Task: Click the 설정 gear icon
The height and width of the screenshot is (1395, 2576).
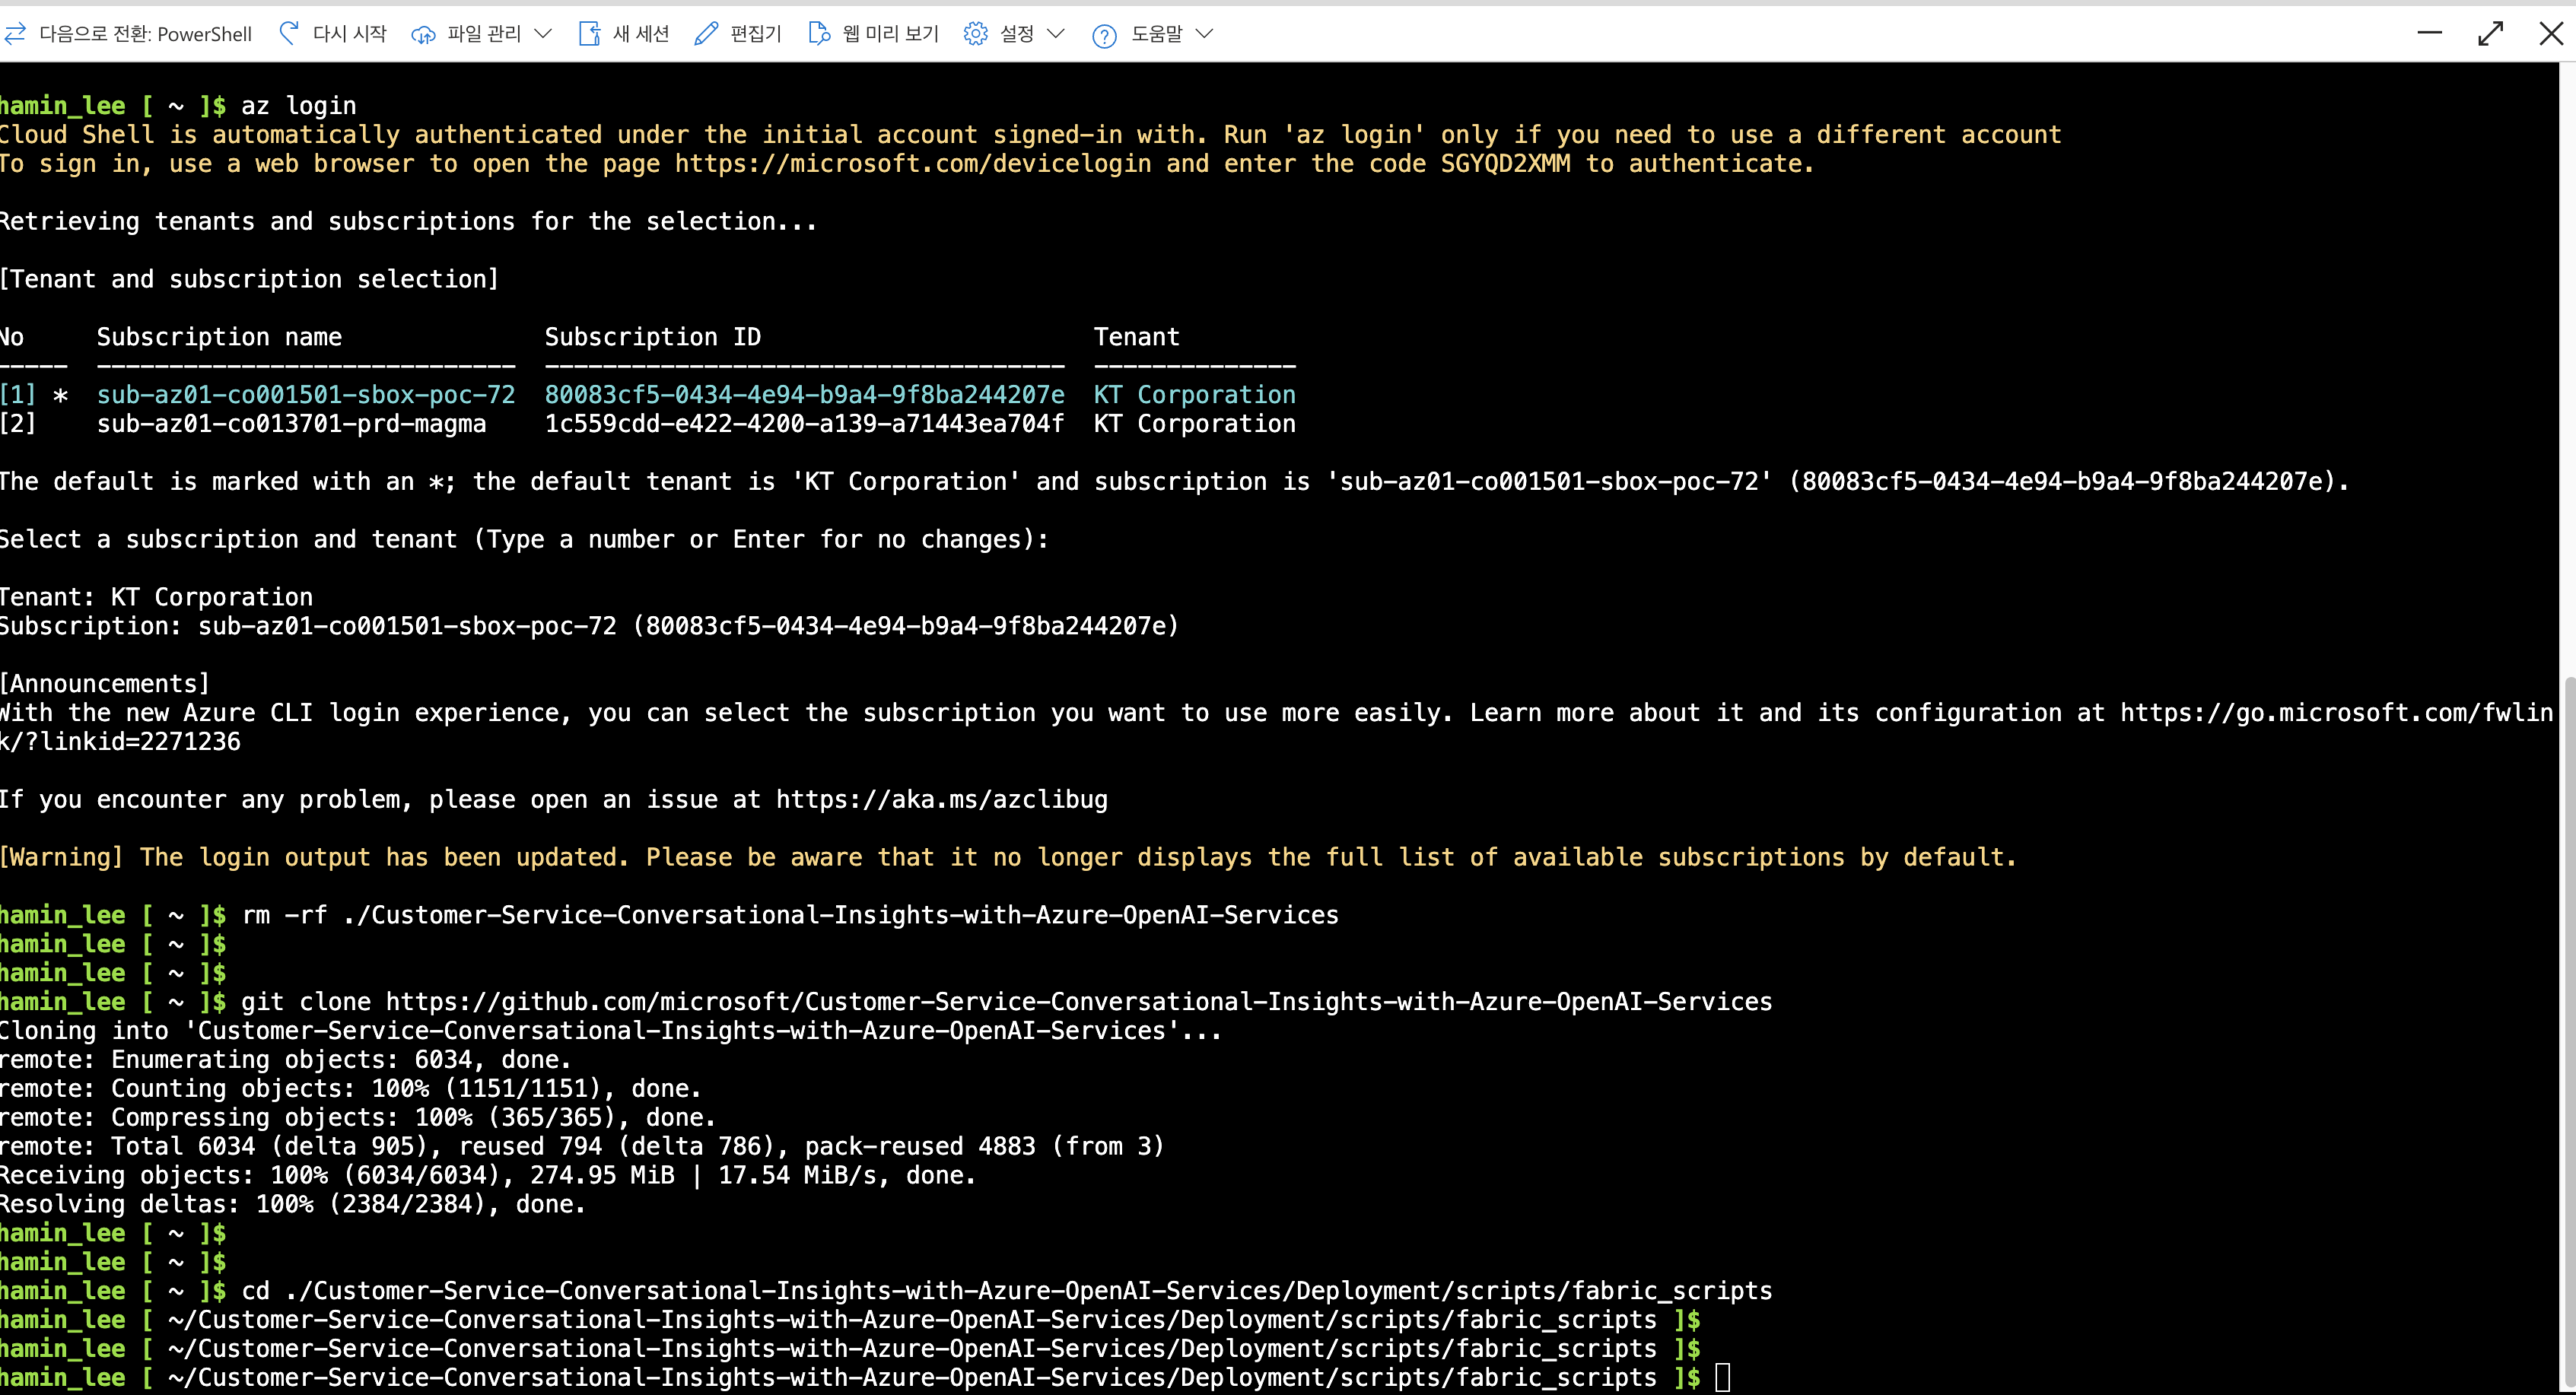Action: click(x=975, y=34)
